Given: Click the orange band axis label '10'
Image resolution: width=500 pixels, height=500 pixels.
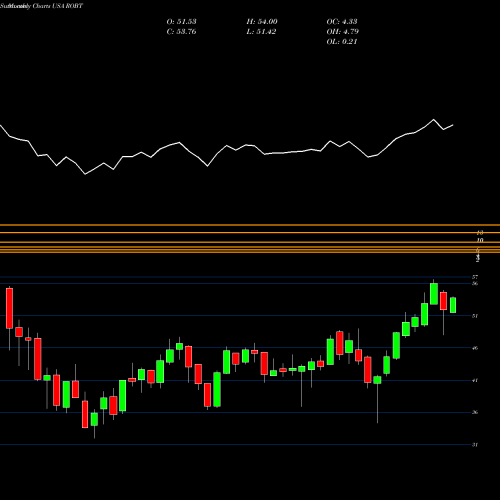Looking at the screenshot, I should [480, 240].
